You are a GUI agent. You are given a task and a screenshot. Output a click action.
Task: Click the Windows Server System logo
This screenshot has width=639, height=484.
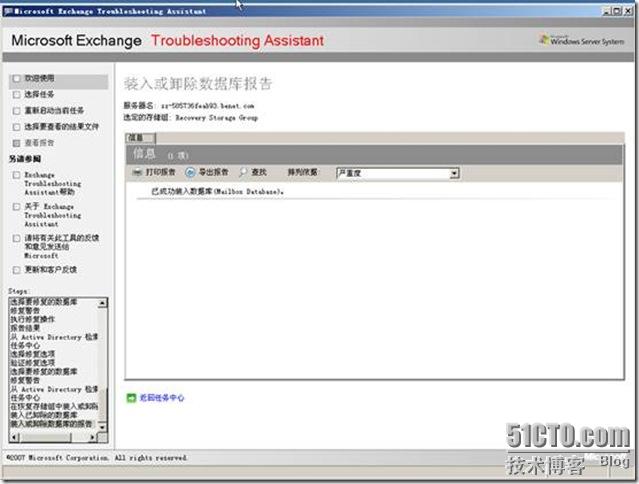pyautogui.click(x=582, y=40)
